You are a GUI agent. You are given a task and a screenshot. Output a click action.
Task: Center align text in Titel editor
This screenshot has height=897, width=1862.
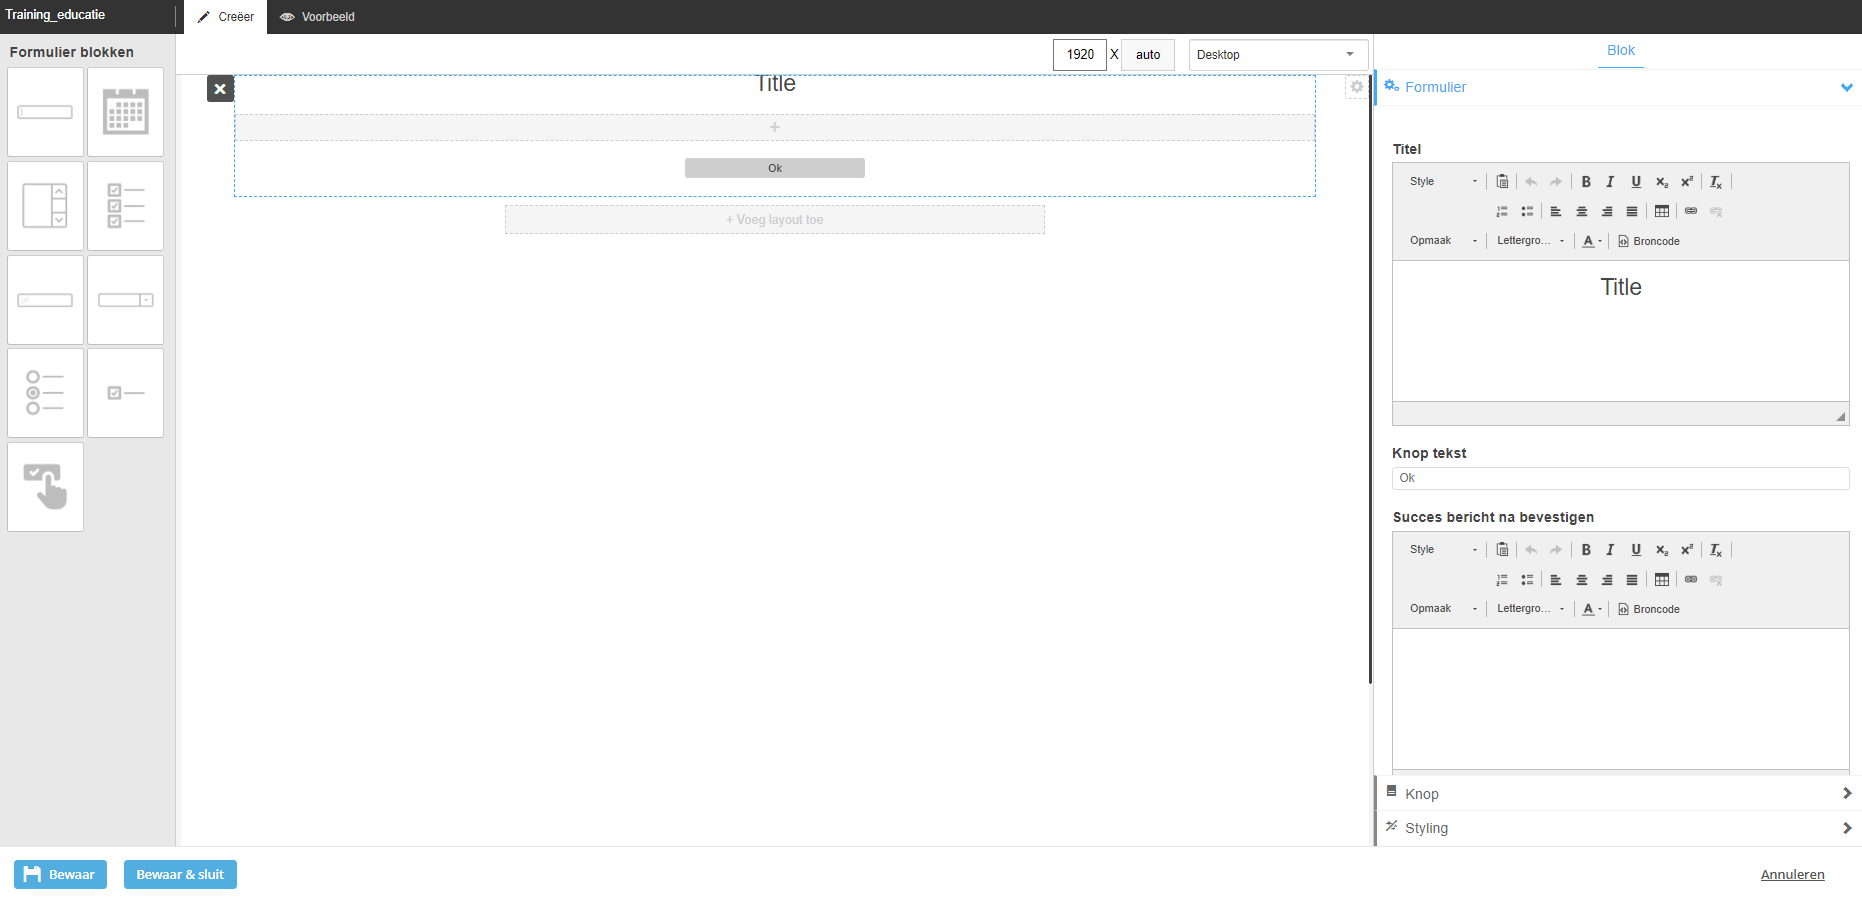tap(1582, 211)
